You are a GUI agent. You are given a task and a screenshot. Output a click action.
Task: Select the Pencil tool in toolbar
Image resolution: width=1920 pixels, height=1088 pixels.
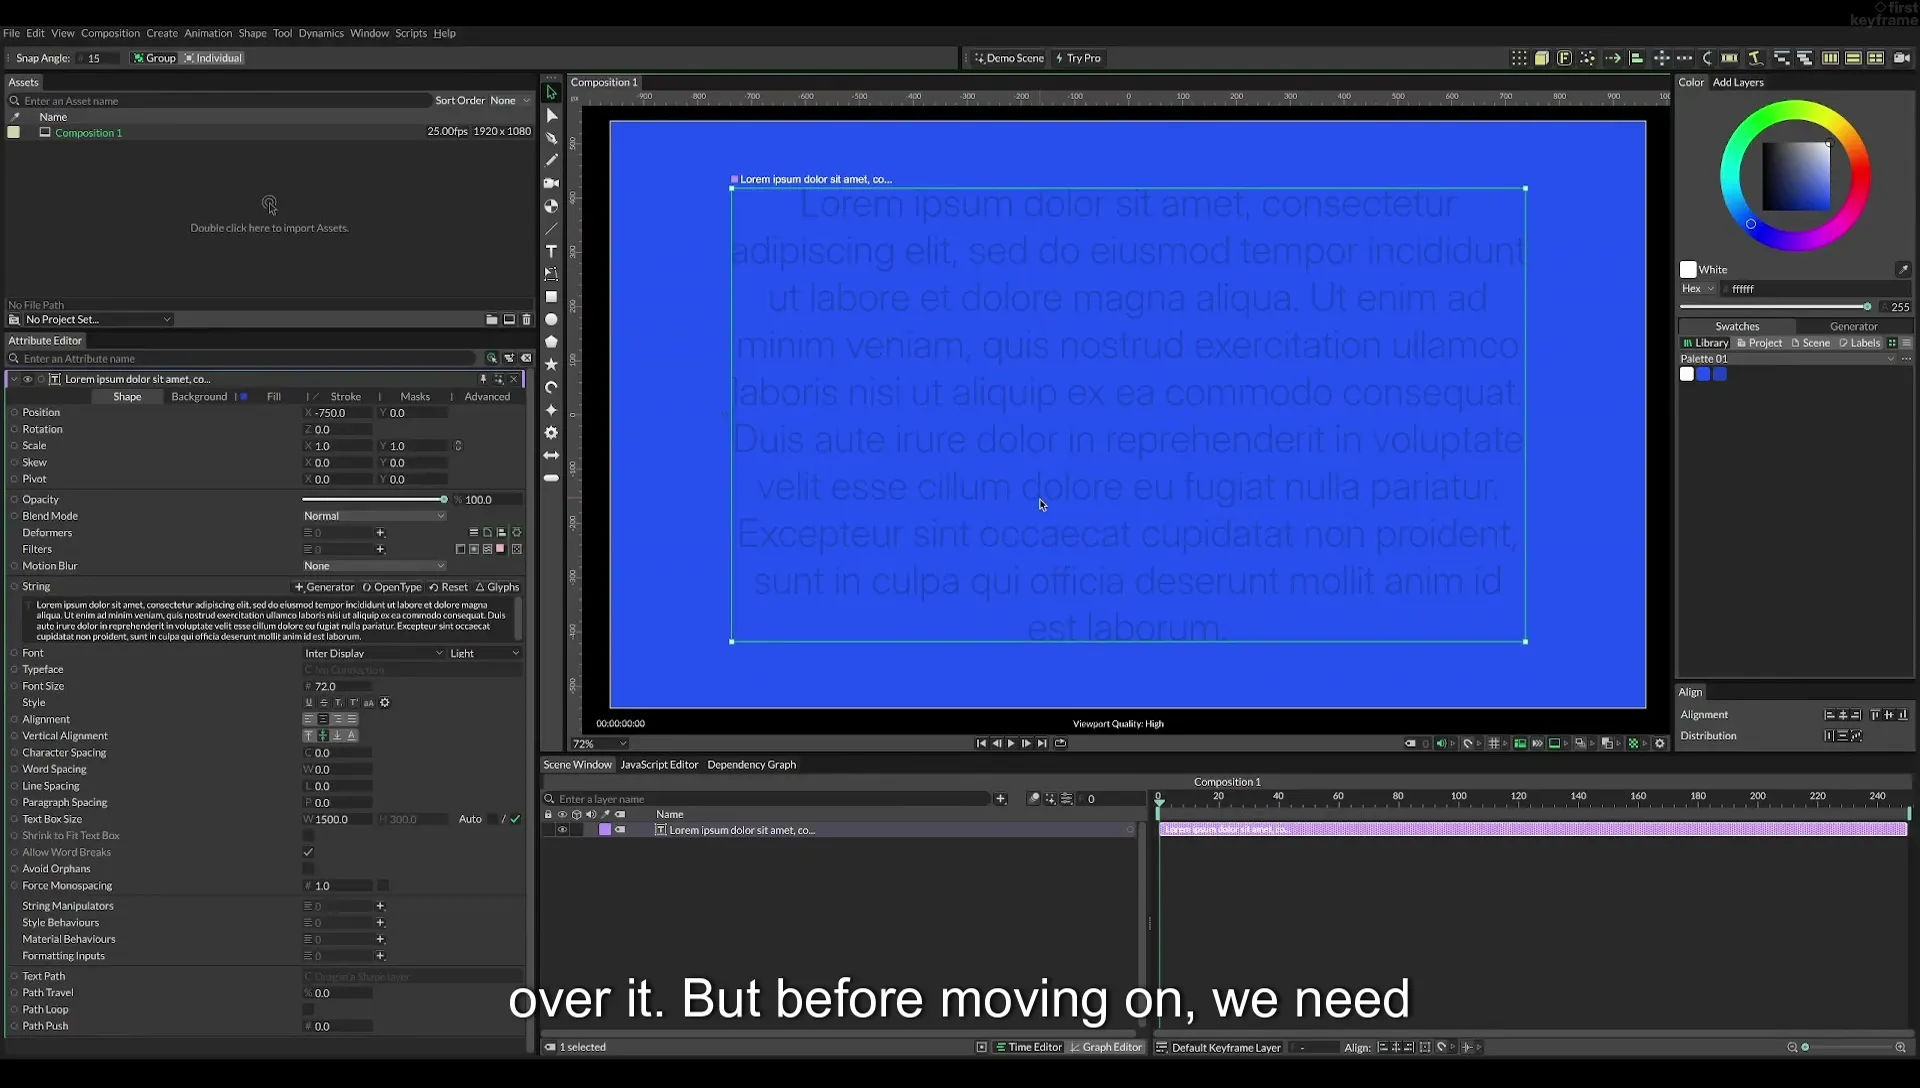pos(551,160)
